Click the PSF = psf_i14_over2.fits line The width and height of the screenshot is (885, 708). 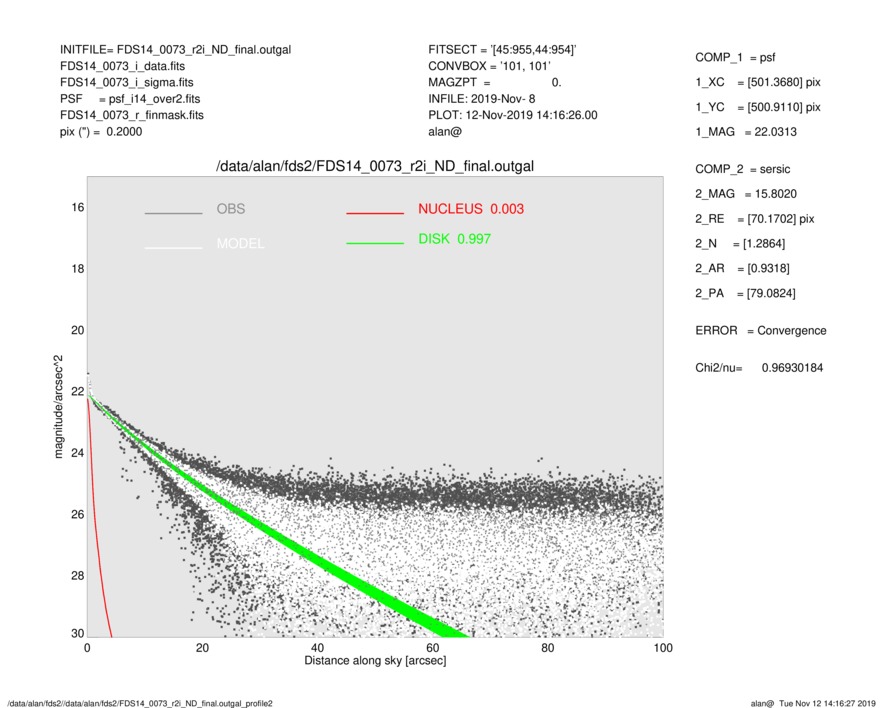click(x=130, y=99)
